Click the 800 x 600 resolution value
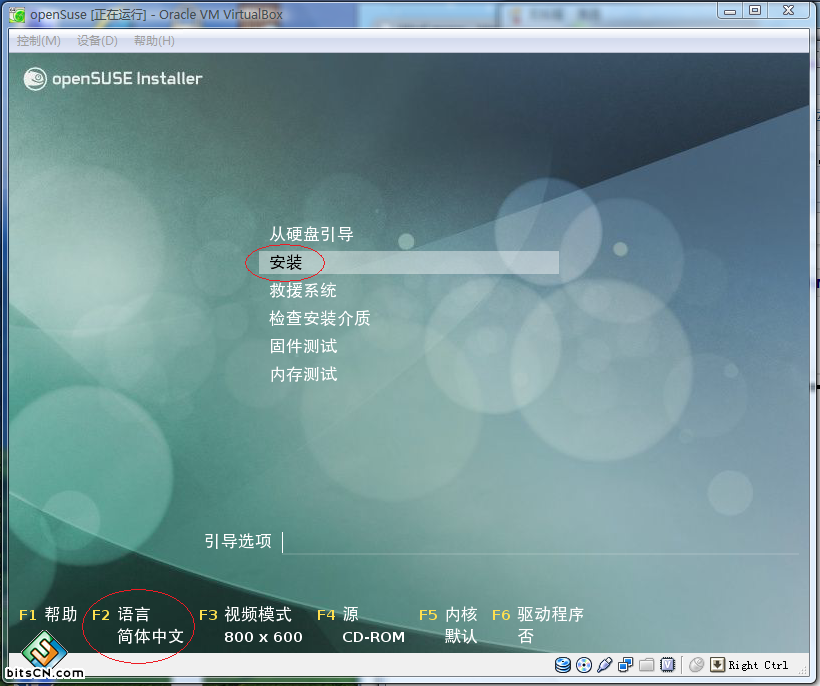Viewport: 820px width, 686px height. [x=264, y=637]
